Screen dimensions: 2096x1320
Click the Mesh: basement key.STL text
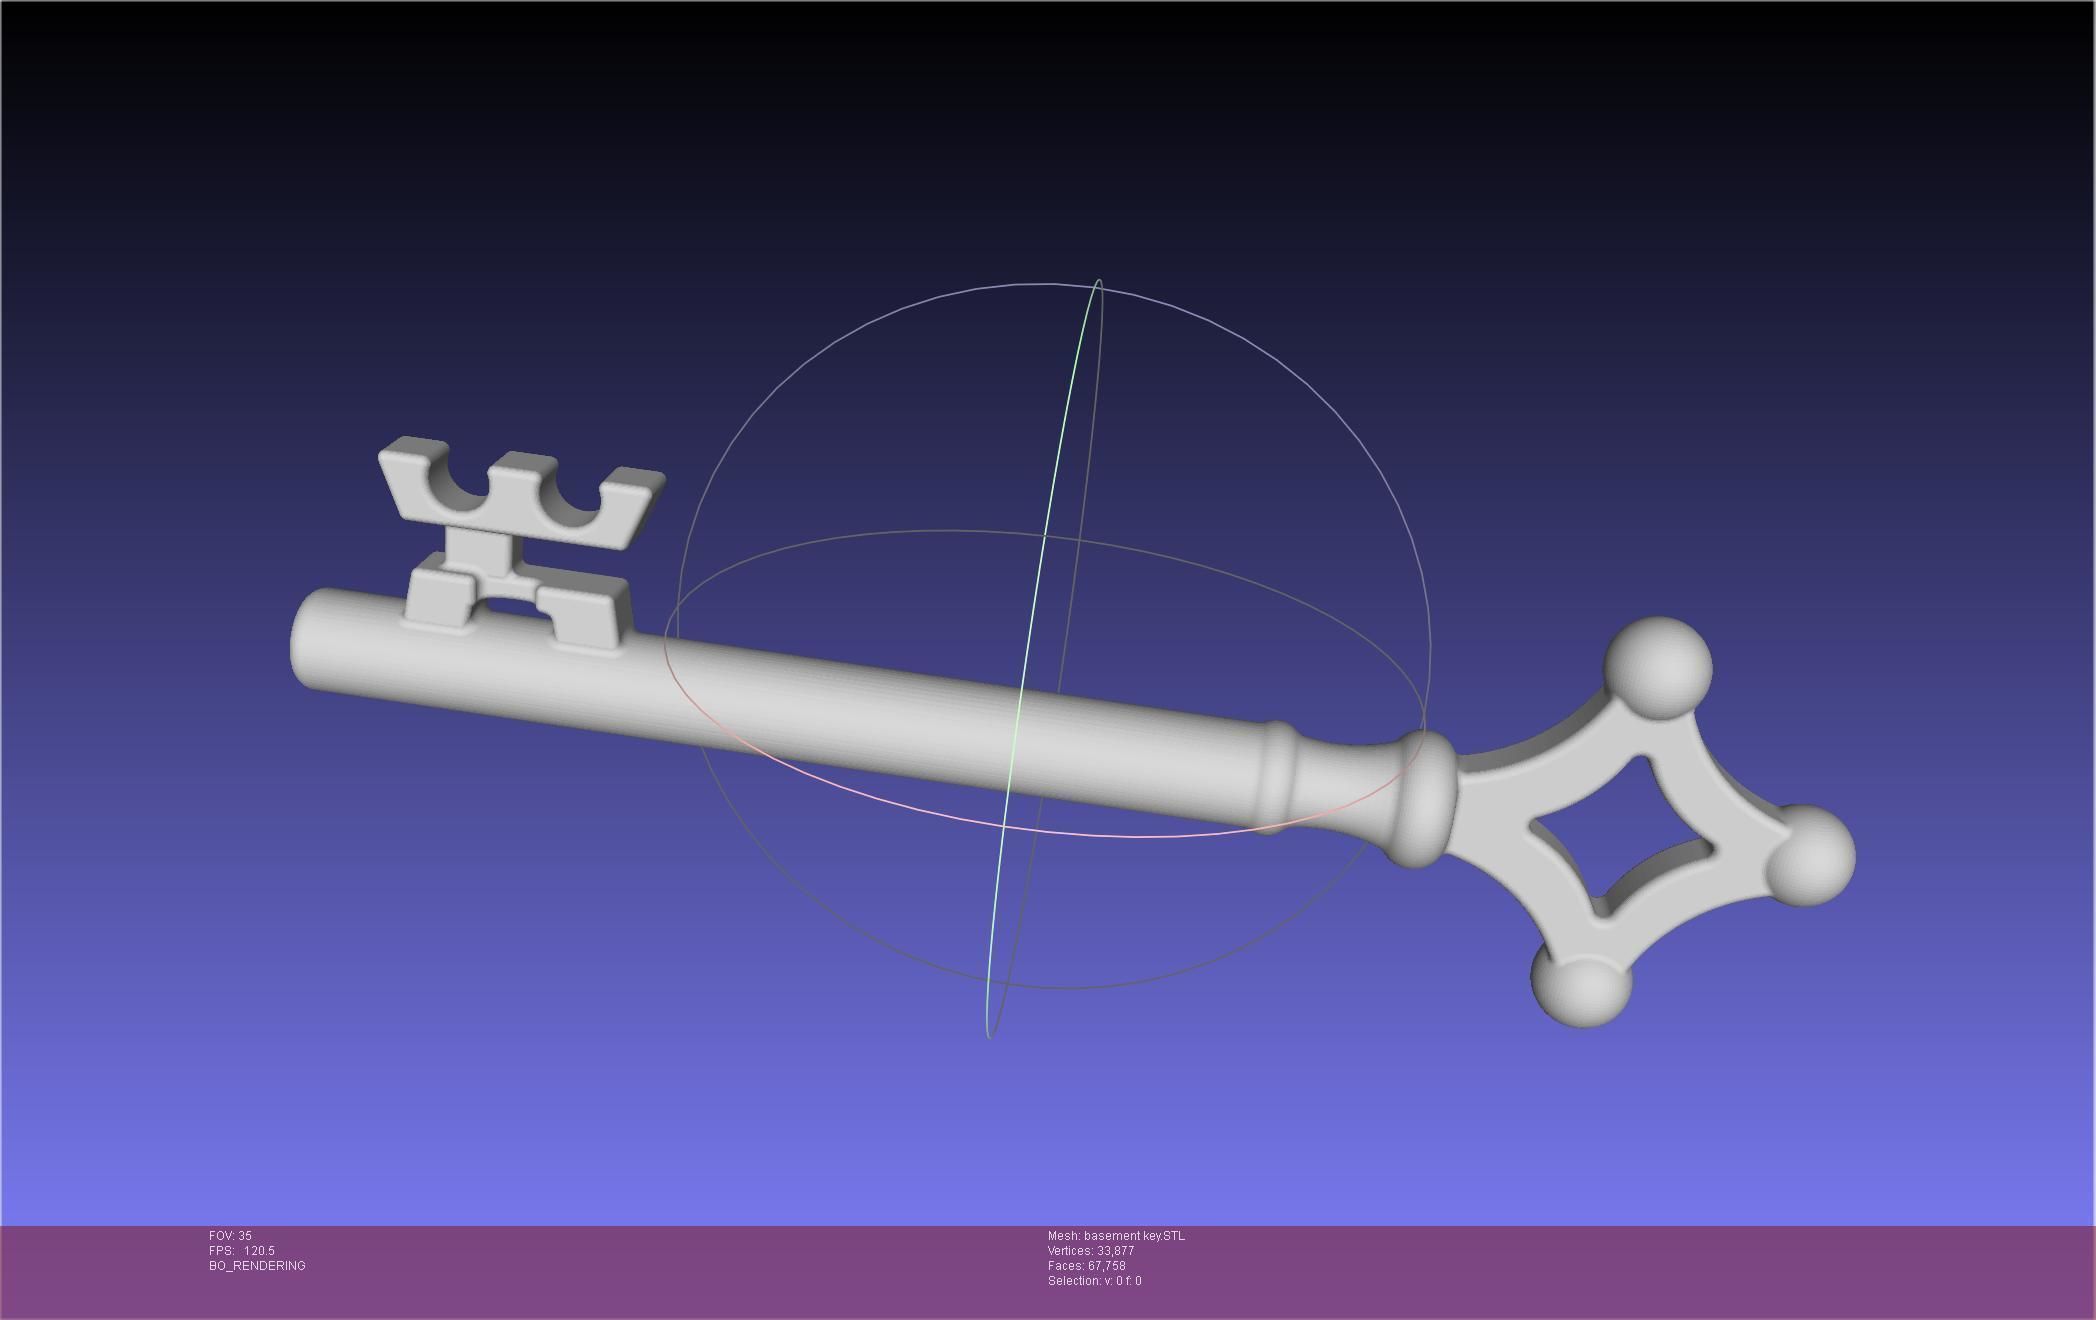(1116, 1236)
